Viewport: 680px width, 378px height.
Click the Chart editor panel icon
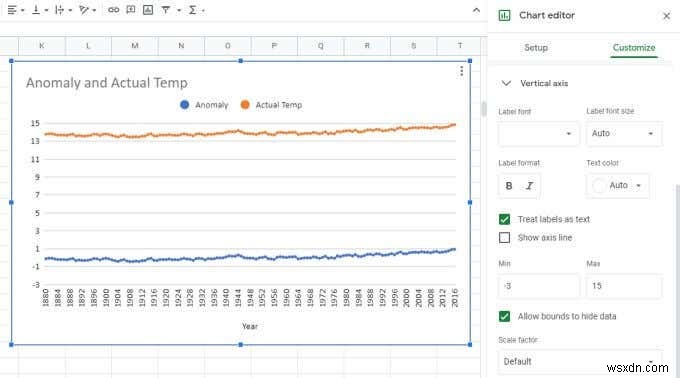(504, 16)
